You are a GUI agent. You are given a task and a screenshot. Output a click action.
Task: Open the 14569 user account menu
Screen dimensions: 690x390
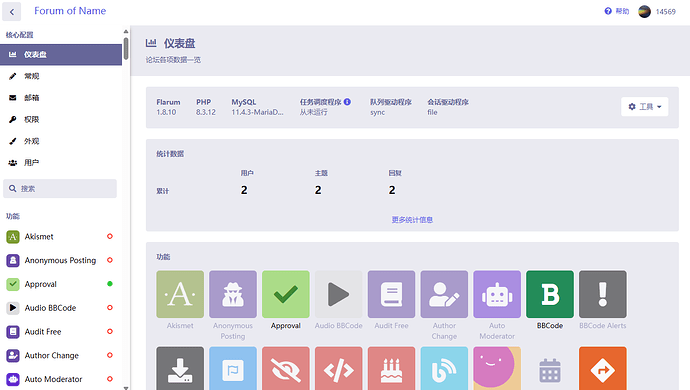(657, 11)
